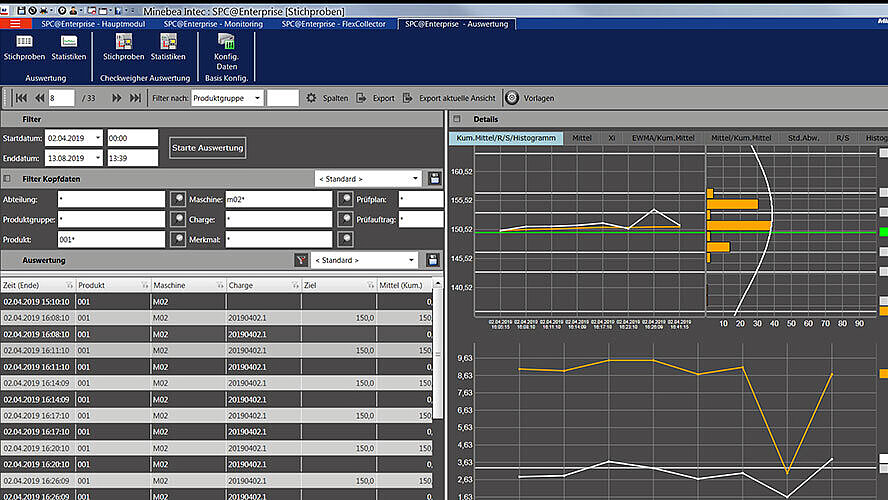Viewport: 888px width, 500px height.
Task: Select the R/S chart tab
Action: point(843,138)
